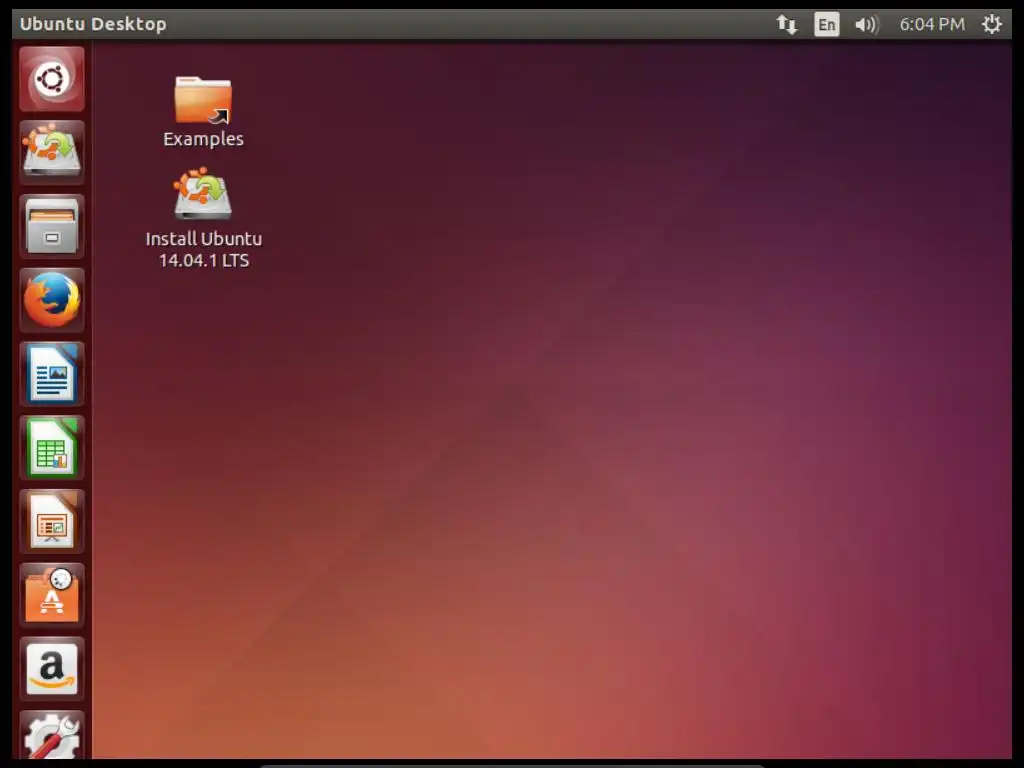Open the Files manager in launcher
1024x768 pixels.
[x=52, y=227]
